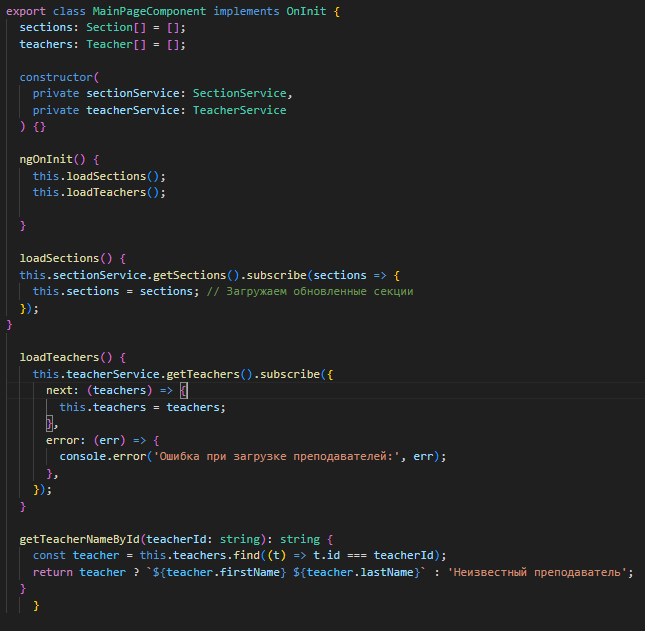Click the 'error:' callback key

[65, 440]
